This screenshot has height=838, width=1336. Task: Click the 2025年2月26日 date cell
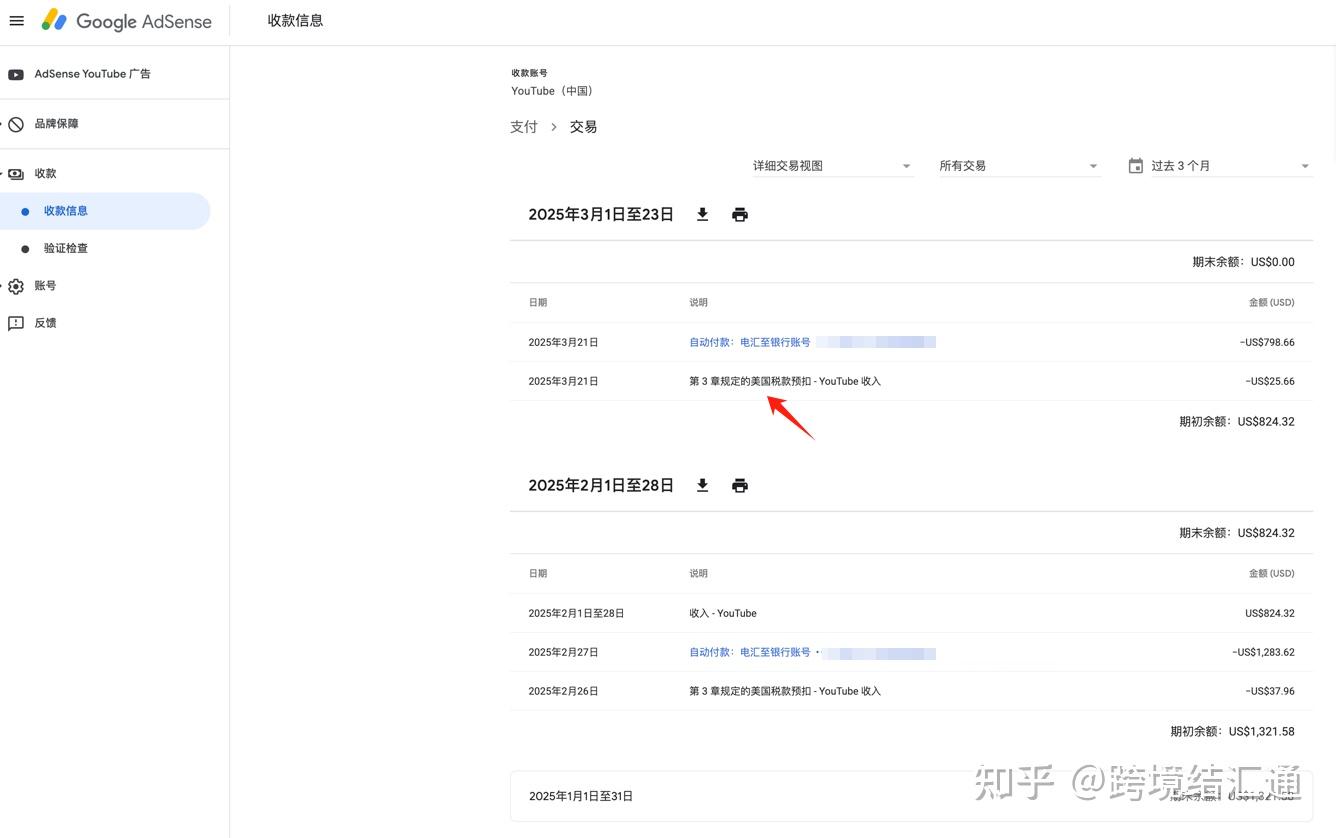click(x=563, y=692)
